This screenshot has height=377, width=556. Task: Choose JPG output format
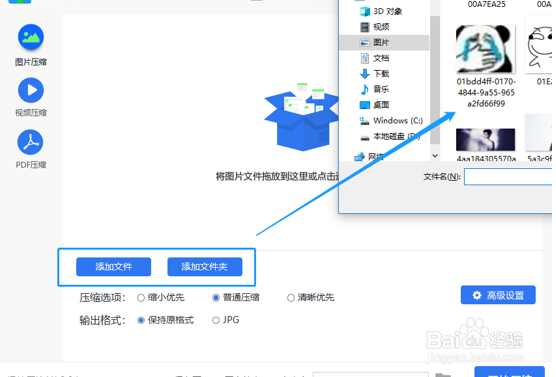pyautogui.click(x=226, y=320)
